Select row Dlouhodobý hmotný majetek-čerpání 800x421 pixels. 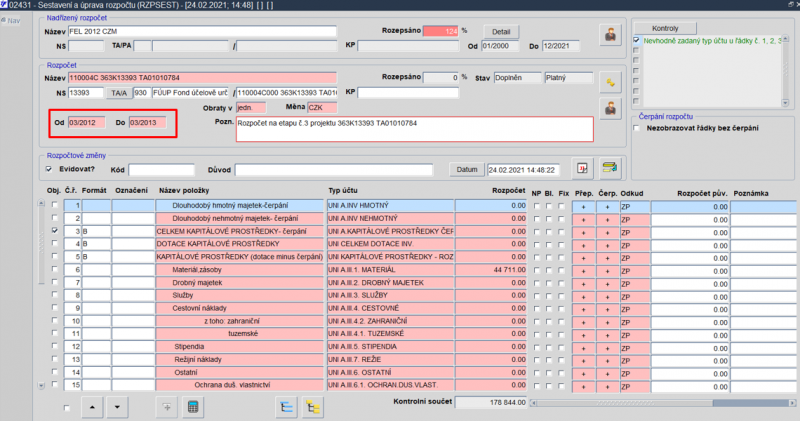pyautogui.click(x=239, y=205)
